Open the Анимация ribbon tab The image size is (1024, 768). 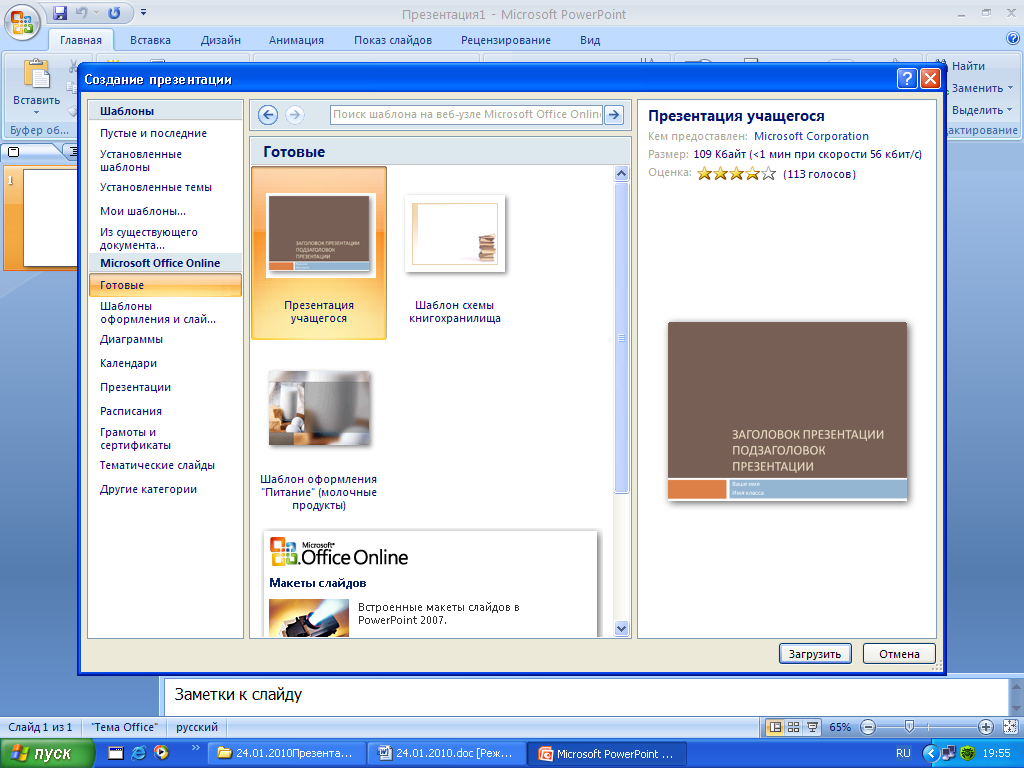(296, 40)
